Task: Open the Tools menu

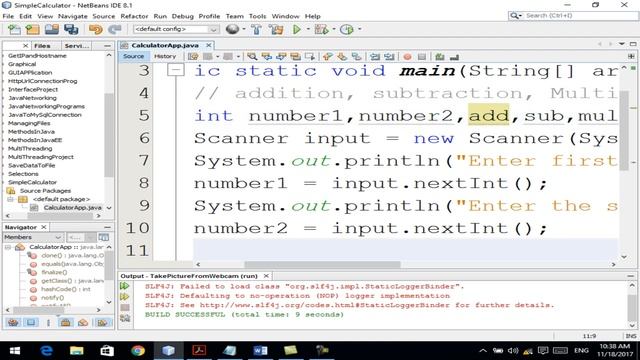Action: pyautogui.click(x=257, y=16)
